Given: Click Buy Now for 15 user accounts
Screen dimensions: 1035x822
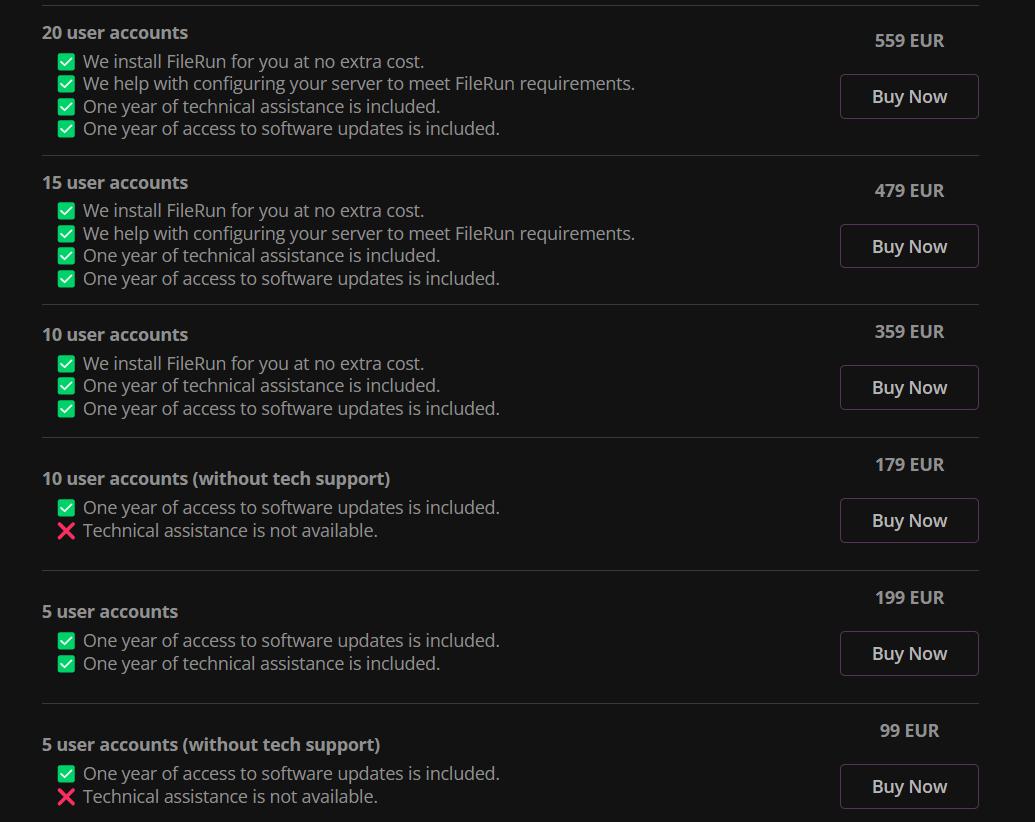Looking at the screenshot, I should (x=909, y=247).
